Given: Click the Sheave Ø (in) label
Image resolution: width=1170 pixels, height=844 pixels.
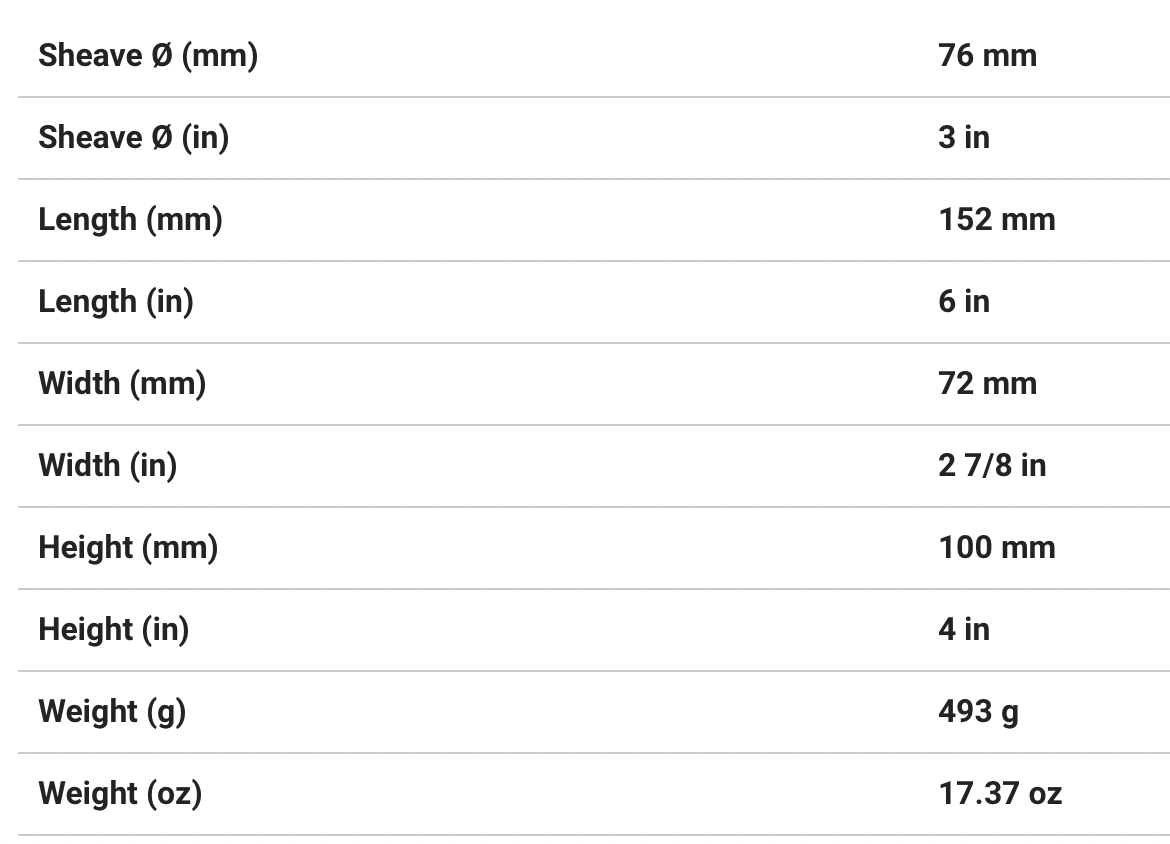Looking at the screenshot, I should (x=133, y=138).
